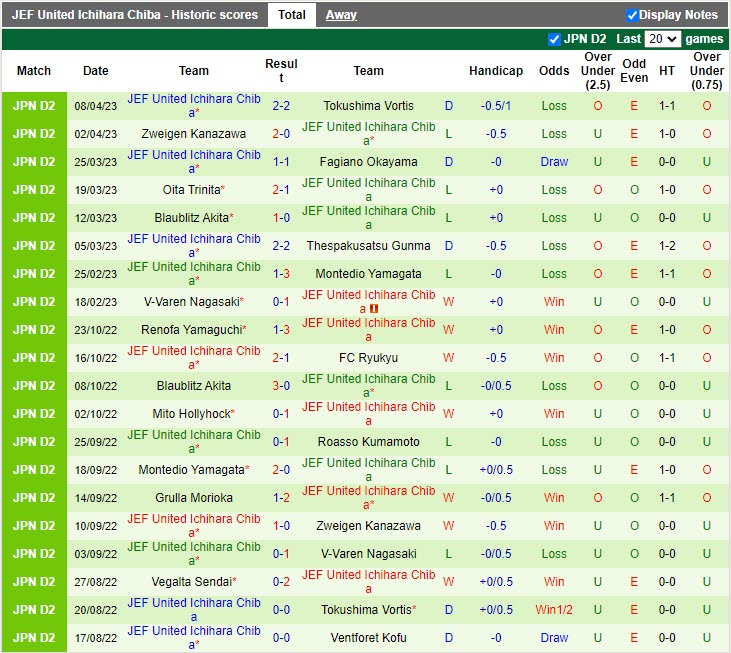Open Montedio Yamagata team on 25/02/23
This screenshot has width=731, height=653.
coord(368,274)
